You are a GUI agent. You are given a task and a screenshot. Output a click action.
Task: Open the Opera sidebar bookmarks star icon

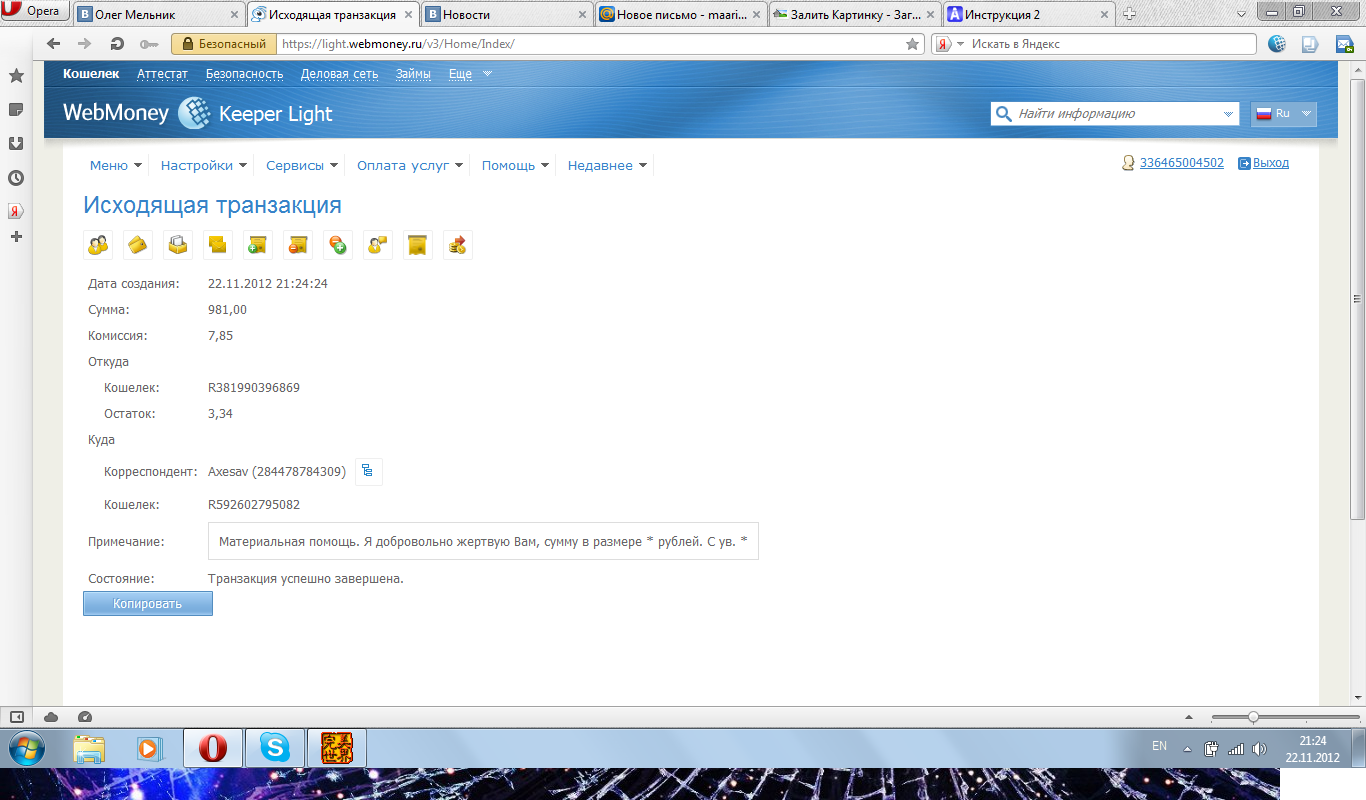tap(16, 76)
